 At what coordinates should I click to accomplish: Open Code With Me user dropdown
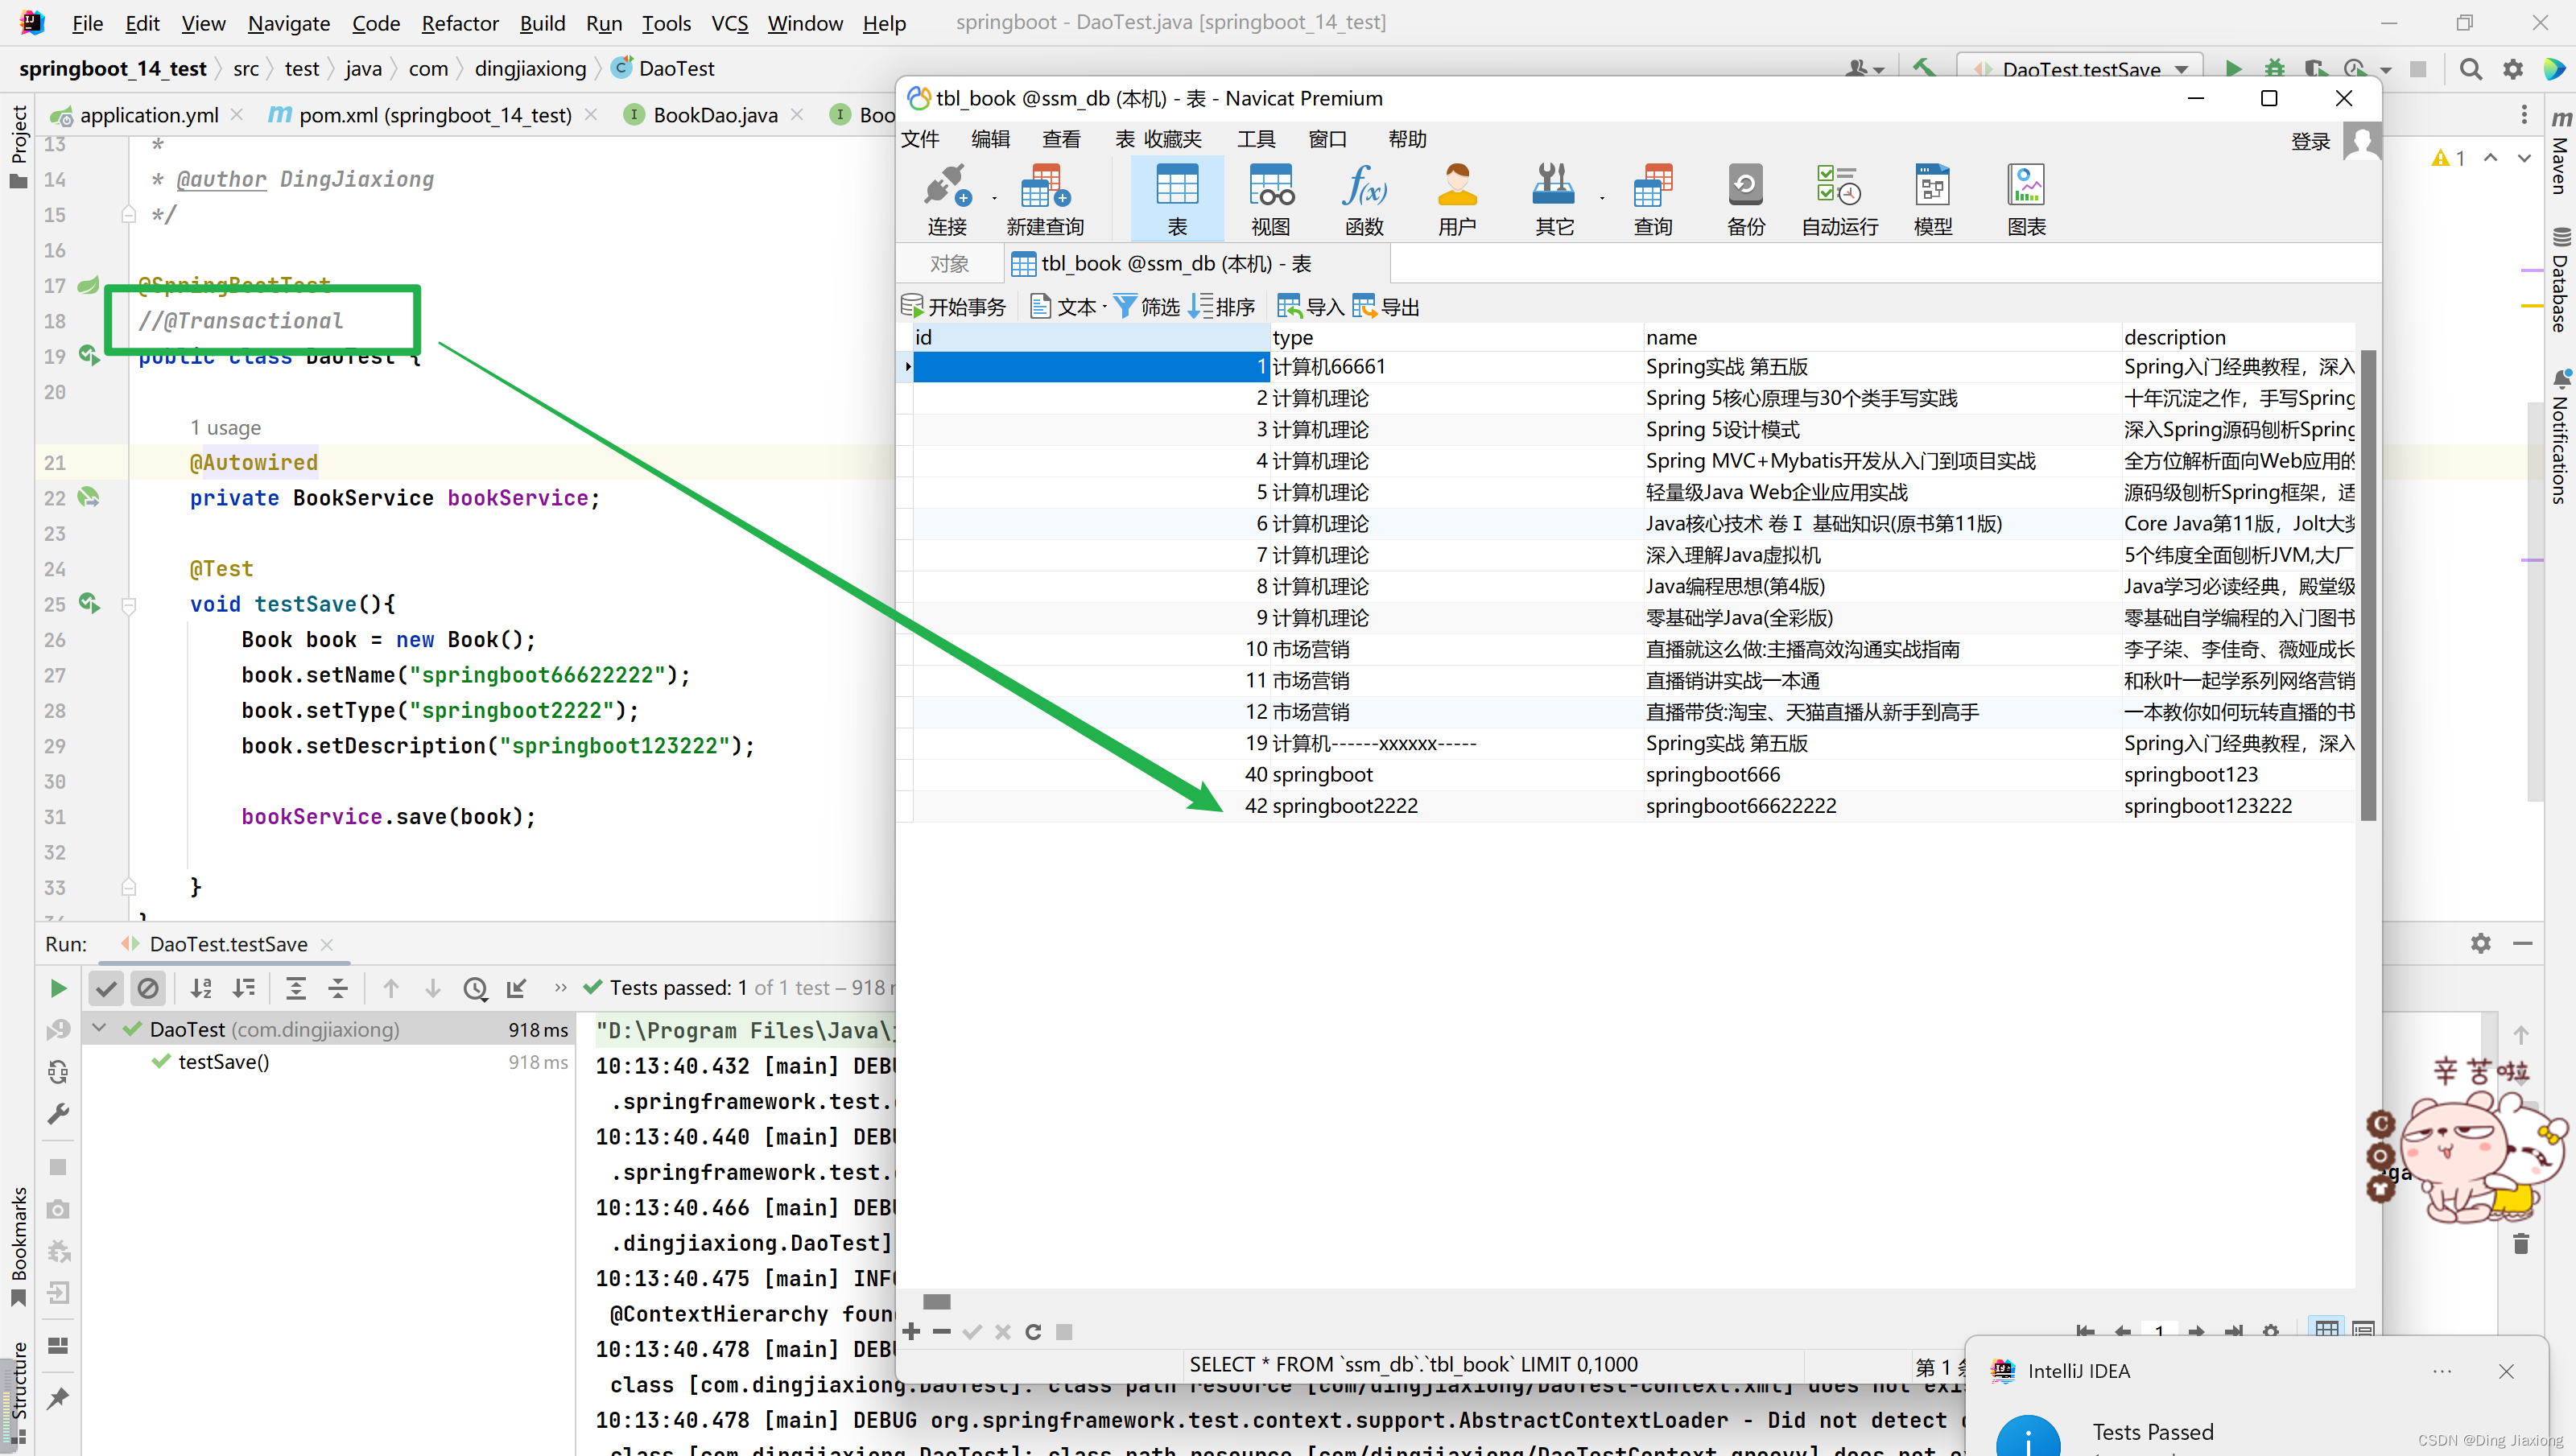click(1864, 69)
